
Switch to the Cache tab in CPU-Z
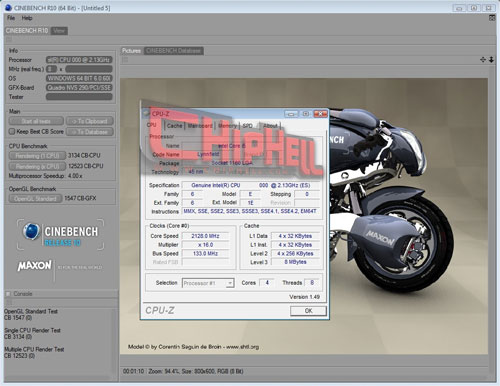point(174,126)
